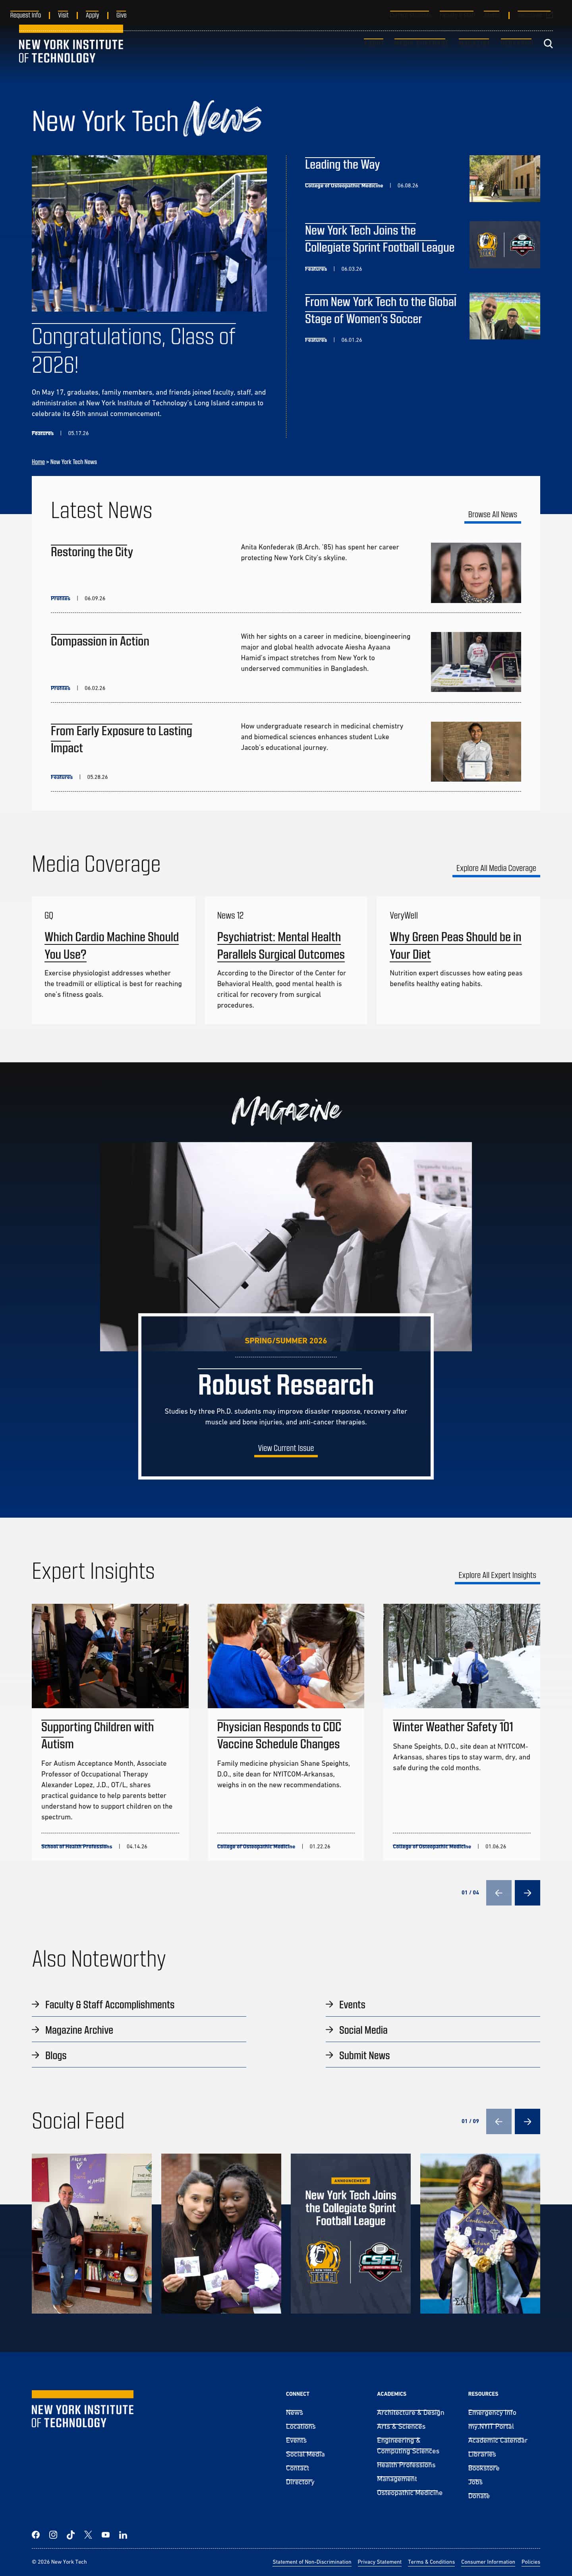Open Global Stage of Women's Soccer article
The height and width of the screenshot is (2576, 572).
381,310
